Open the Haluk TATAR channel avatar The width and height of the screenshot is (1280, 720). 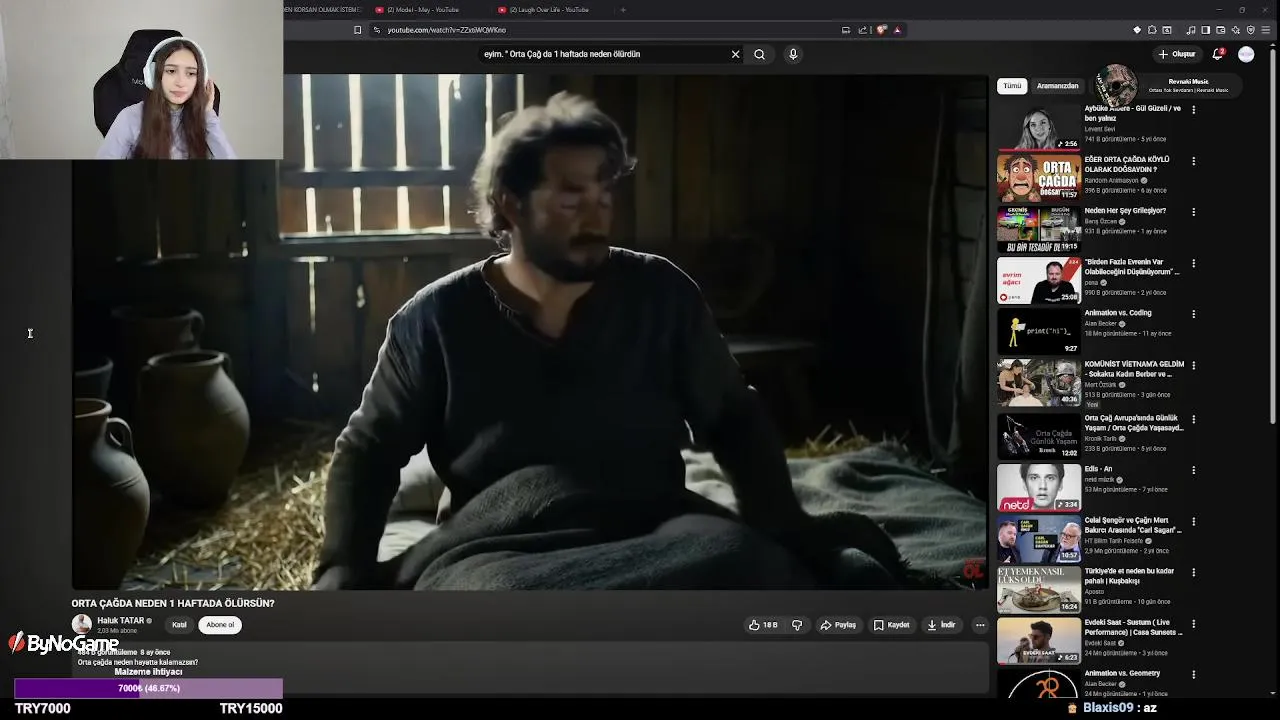point(81,624)
